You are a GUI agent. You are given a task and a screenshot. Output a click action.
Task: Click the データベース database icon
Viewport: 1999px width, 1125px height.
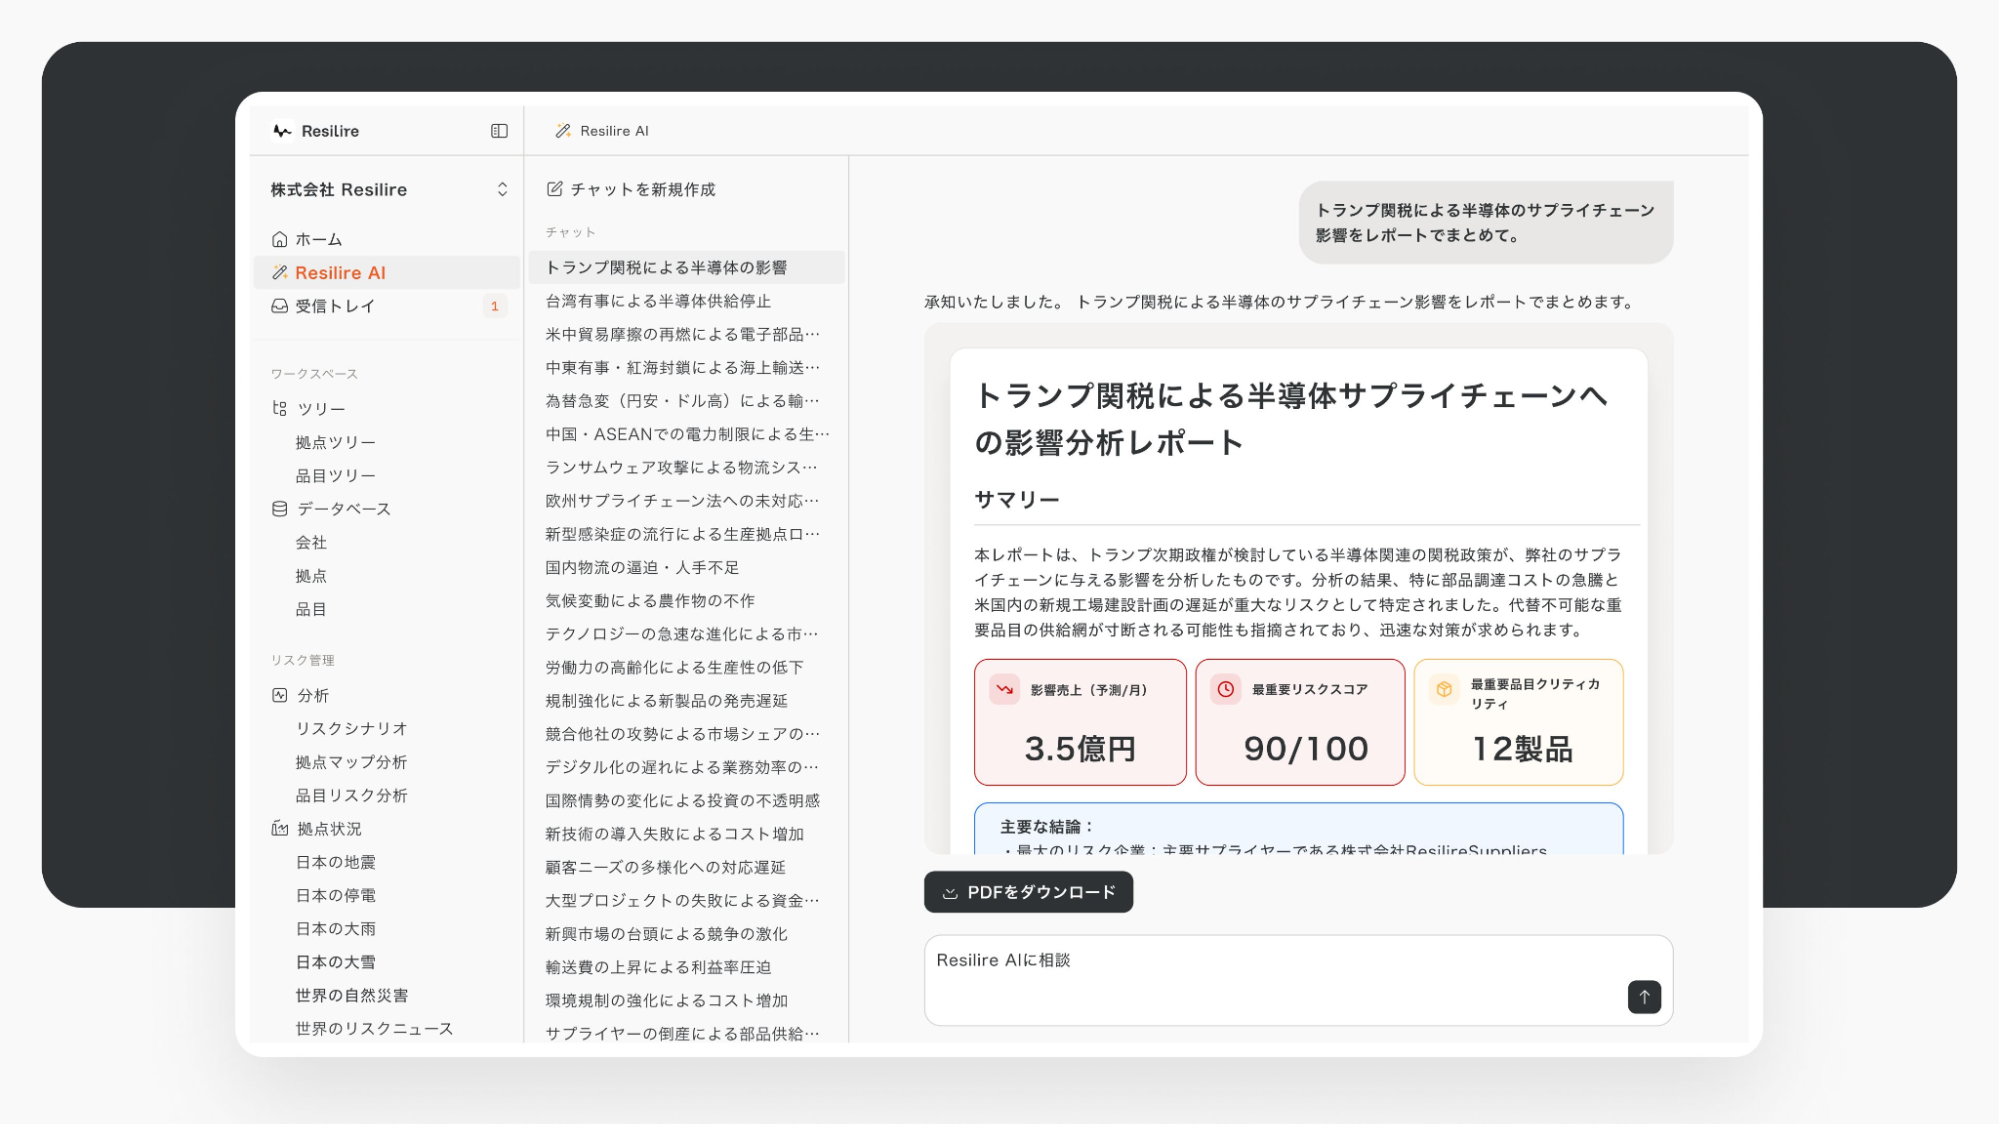tap(280, 509)
